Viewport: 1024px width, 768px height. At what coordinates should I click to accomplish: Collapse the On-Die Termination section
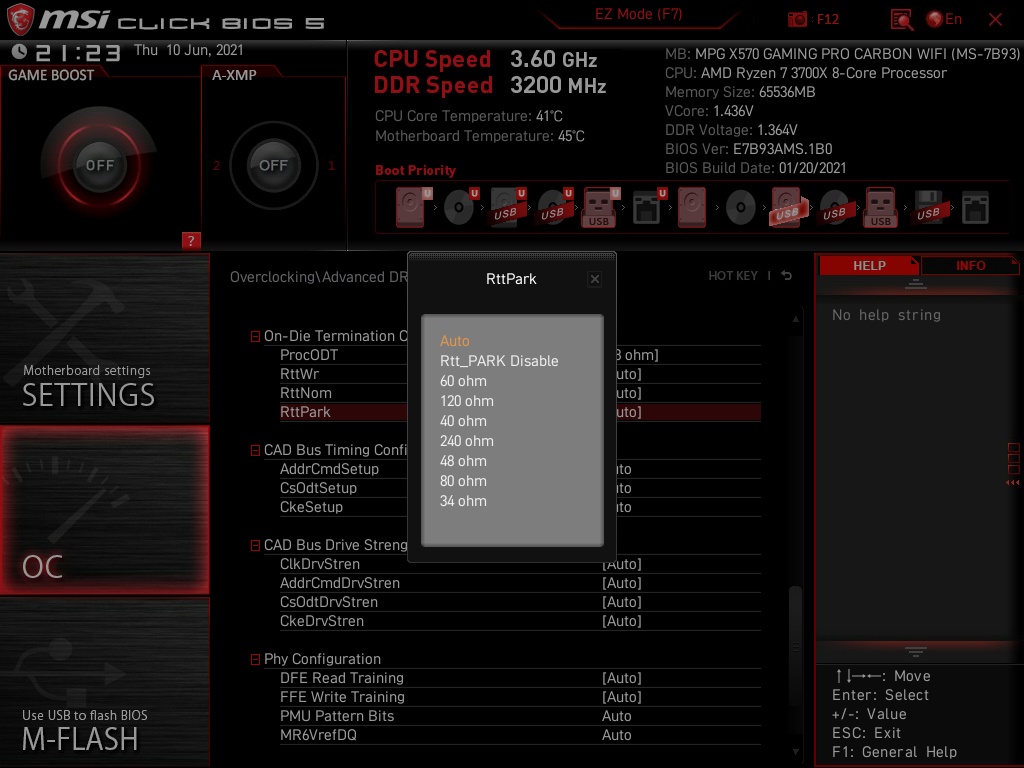pos(255,336)
